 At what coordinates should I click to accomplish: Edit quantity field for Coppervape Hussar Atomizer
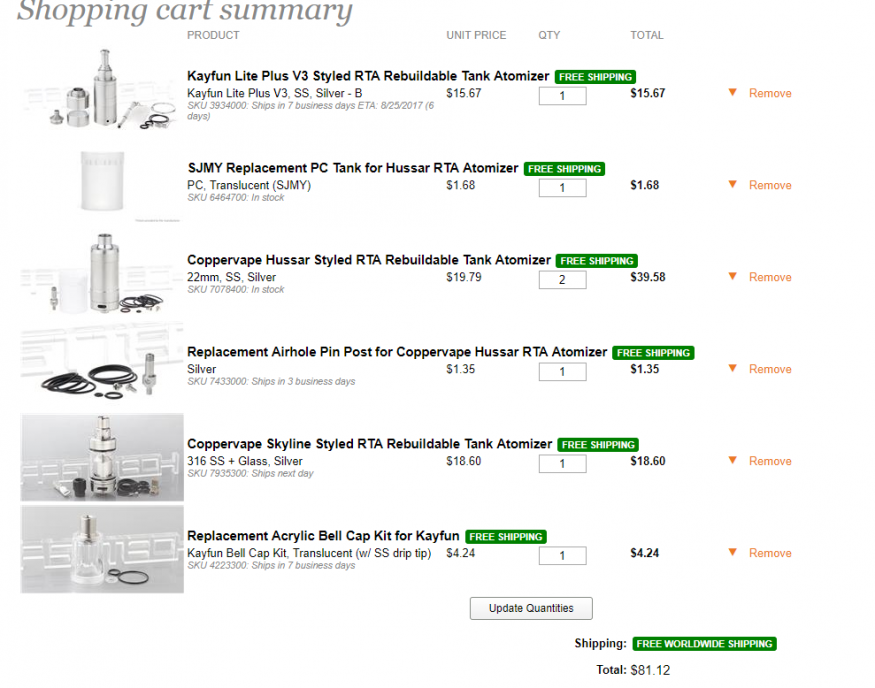[x=562, y=280]
